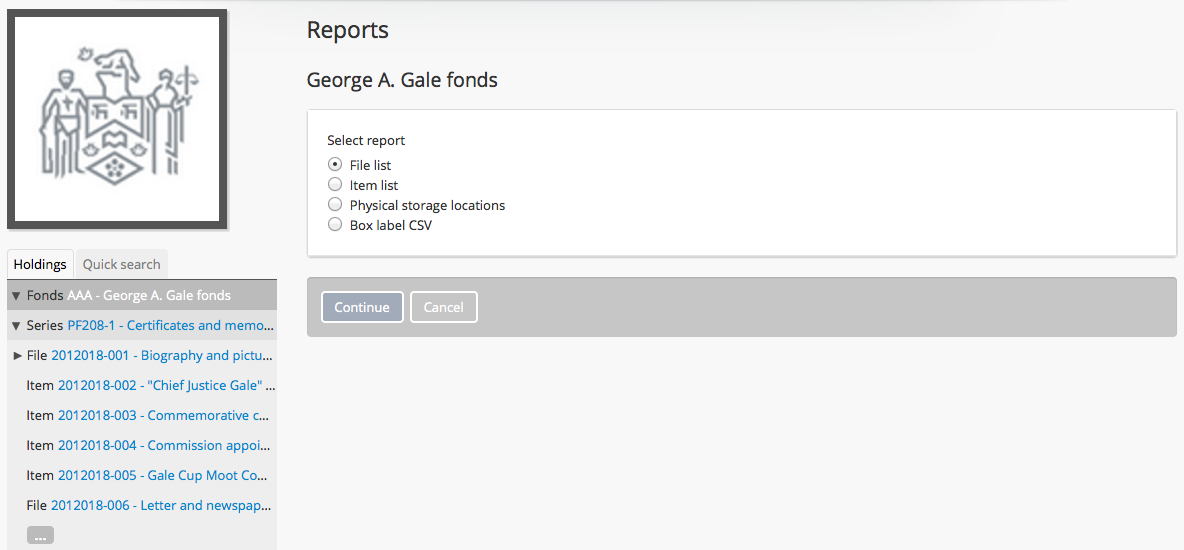Select Box label CSV radio button
1184x550 pixels.
point(335,225)
